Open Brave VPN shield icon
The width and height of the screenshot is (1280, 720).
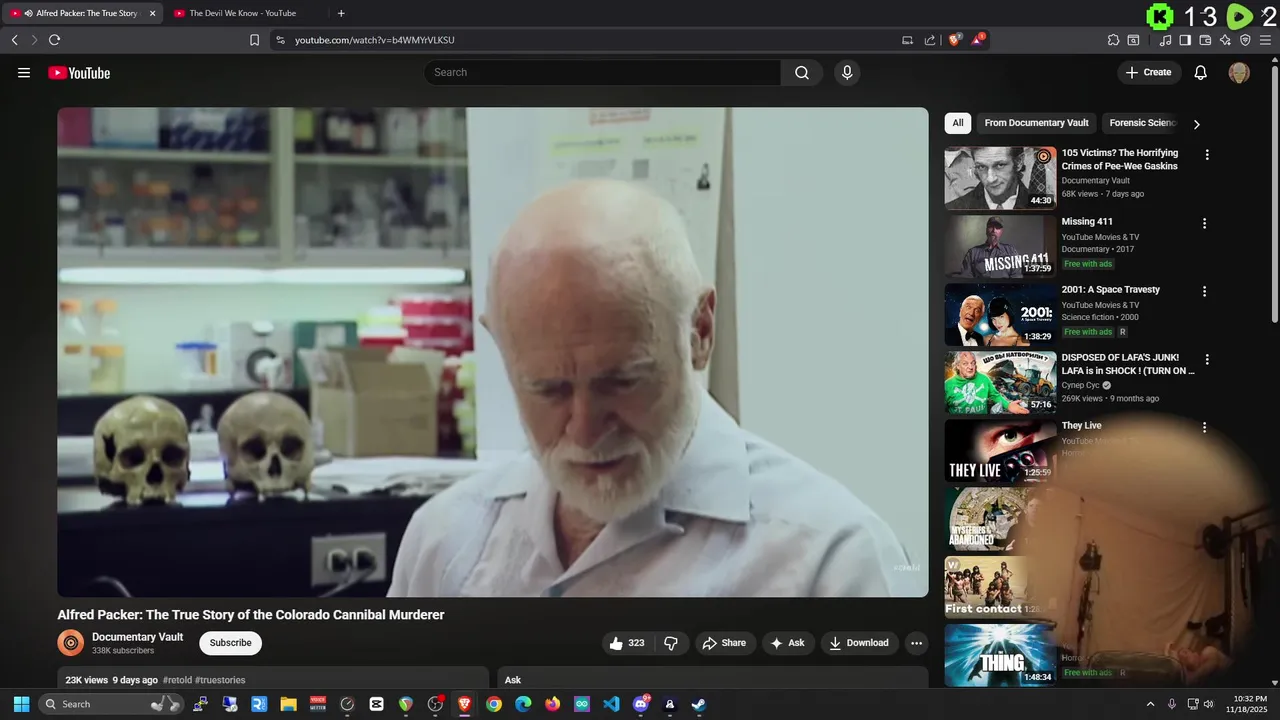coord(1245,40)
